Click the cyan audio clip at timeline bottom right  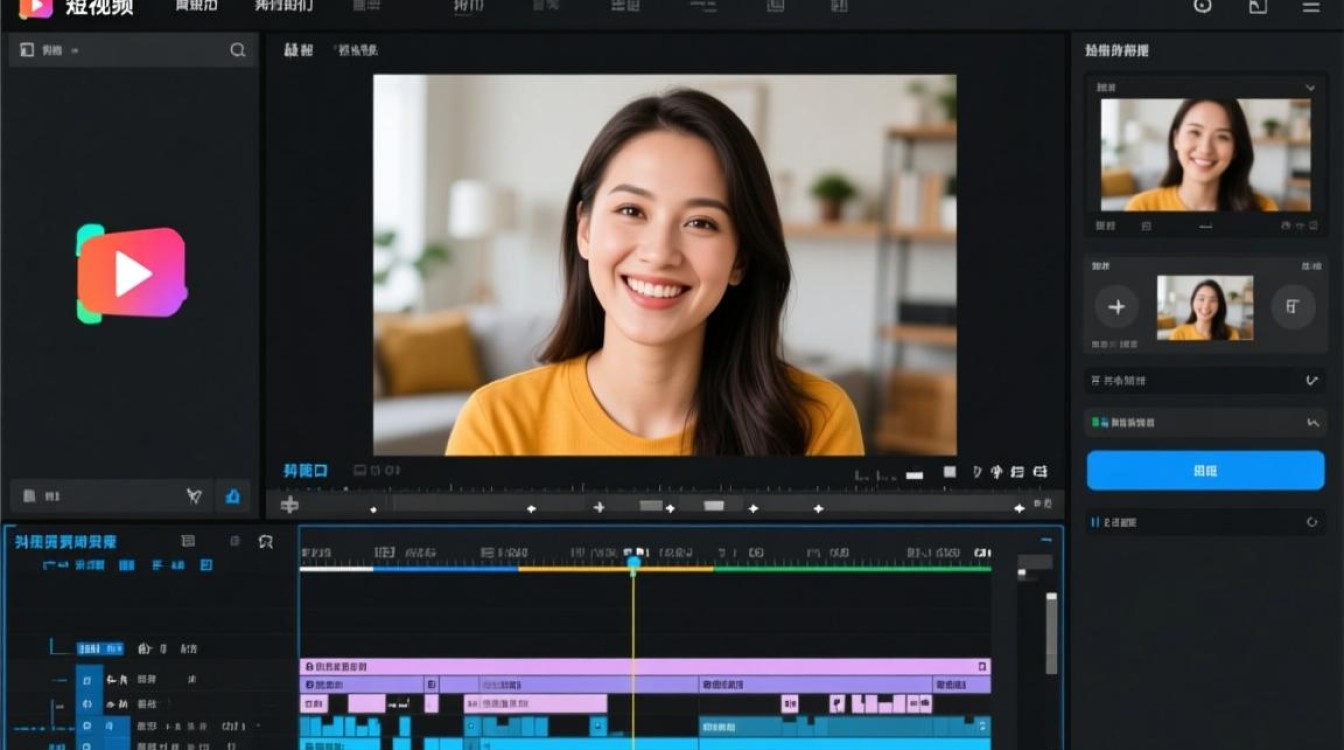[x=845, y=727]
